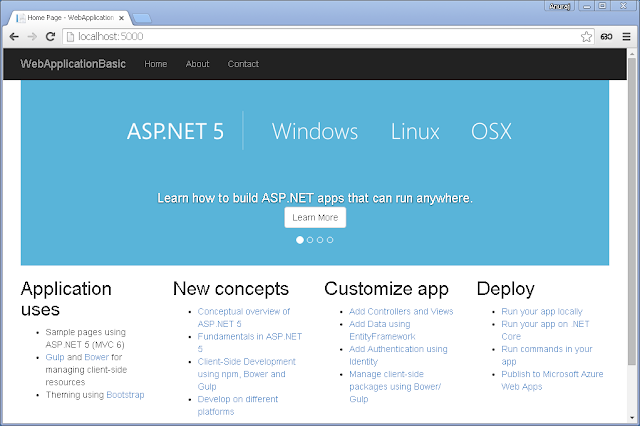This screenshot has height=426, width=640.
Task: Minimize the browser window
Action: point(587,6)
